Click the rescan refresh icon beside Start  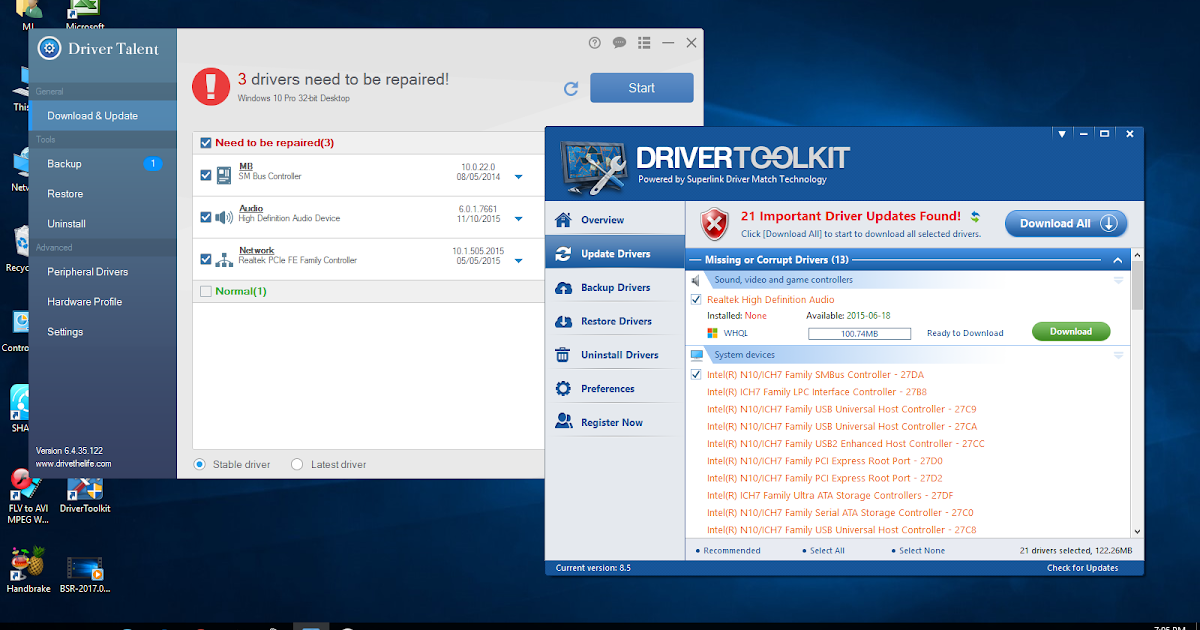pyautogui.click(x=571, y=88)
